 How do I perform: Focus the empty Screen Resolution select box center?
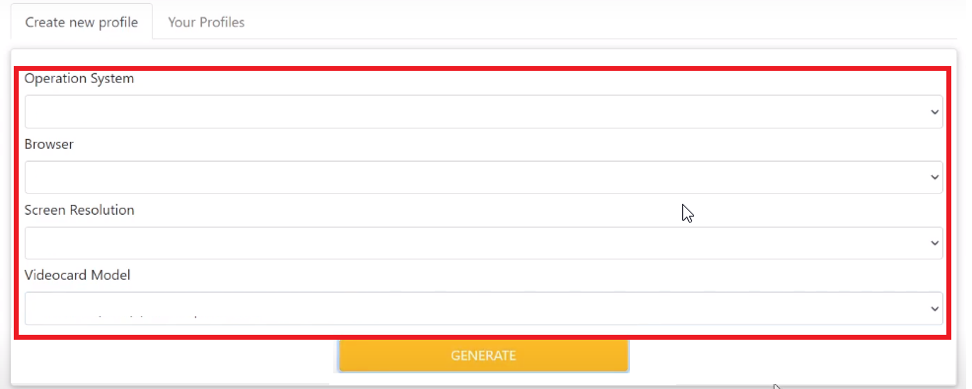click(484, 243)
